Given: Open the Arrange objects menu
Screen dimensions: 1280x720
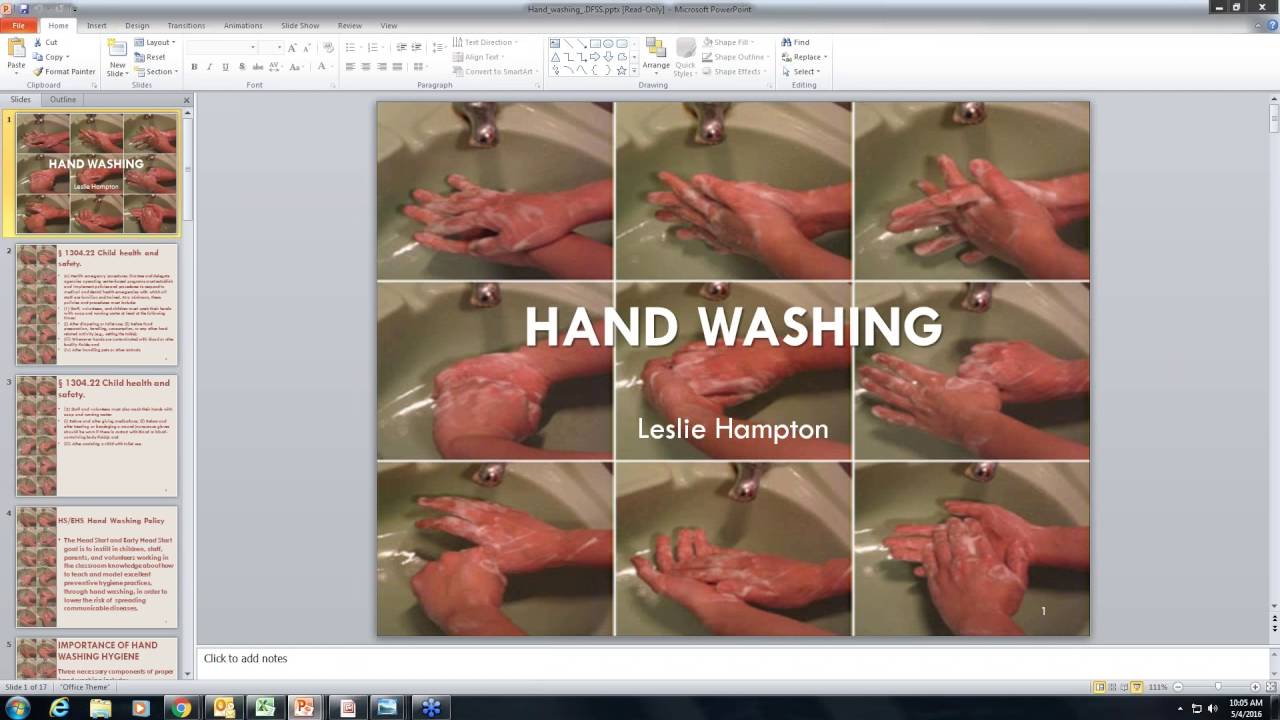Looking at the screenshot, I should 656,56.
